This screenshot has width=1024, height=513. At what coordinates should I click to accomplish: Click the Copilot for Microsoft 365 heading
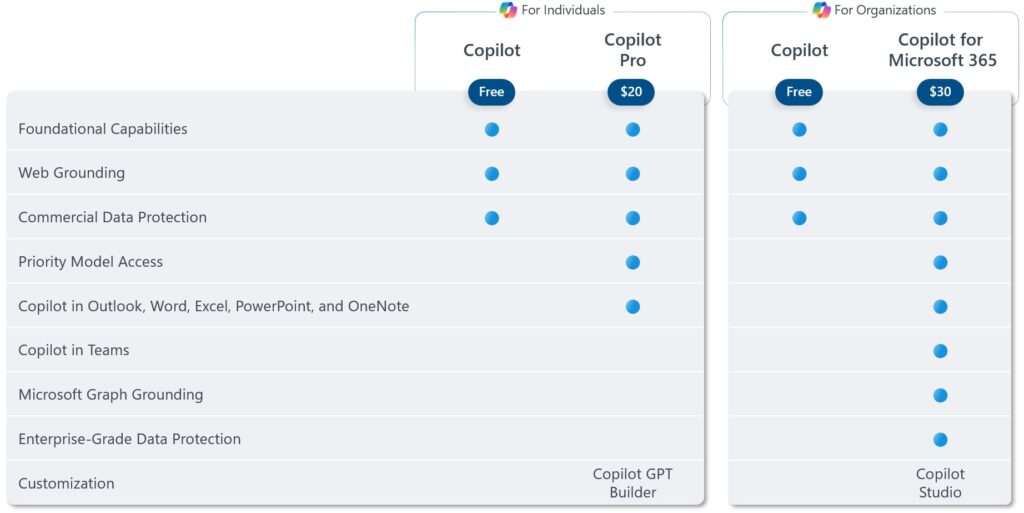coord(942,50)
